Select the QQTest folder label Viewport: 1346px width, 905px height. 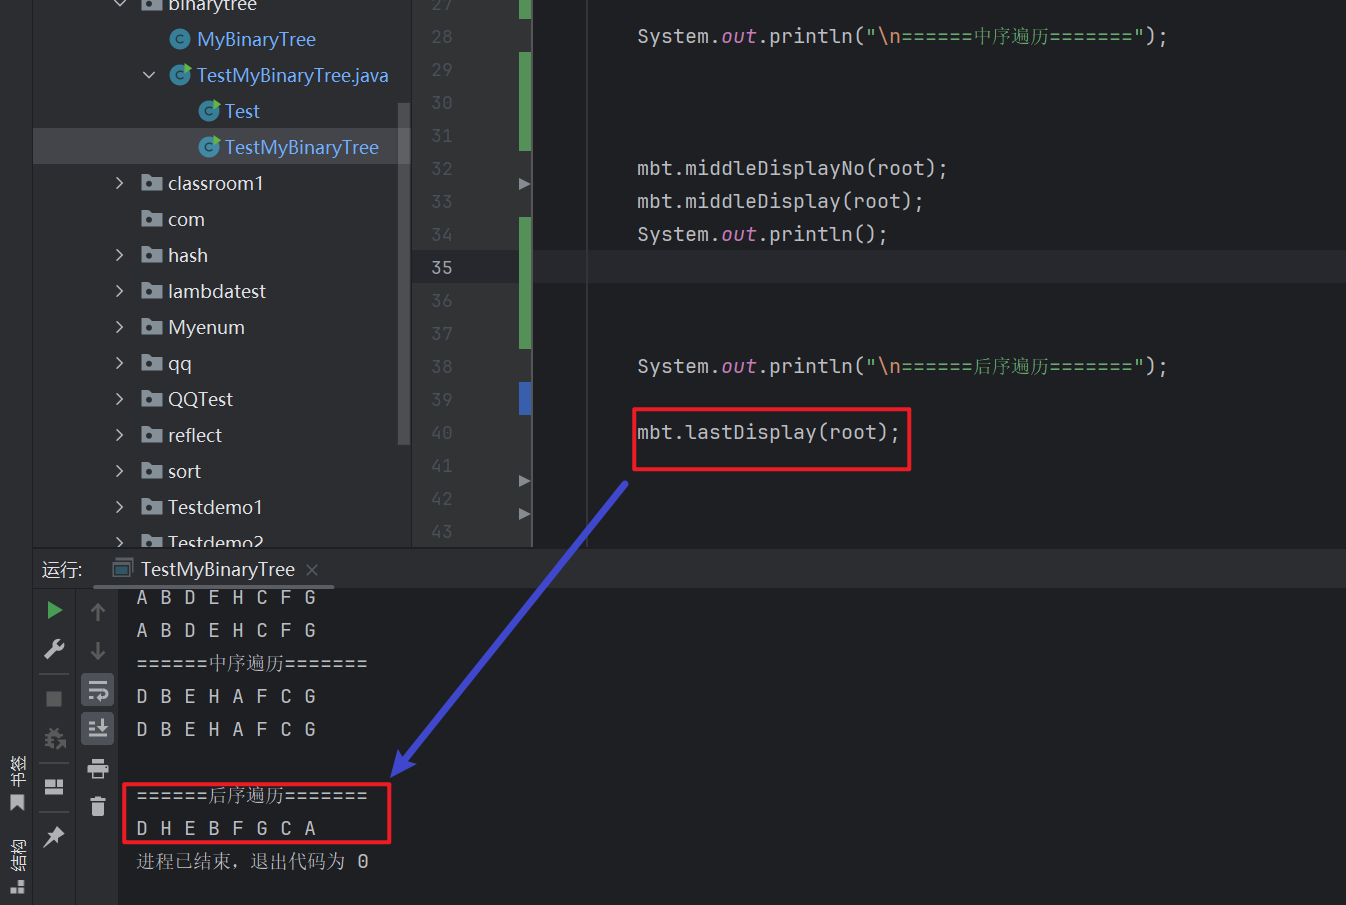tap(200, 399)
